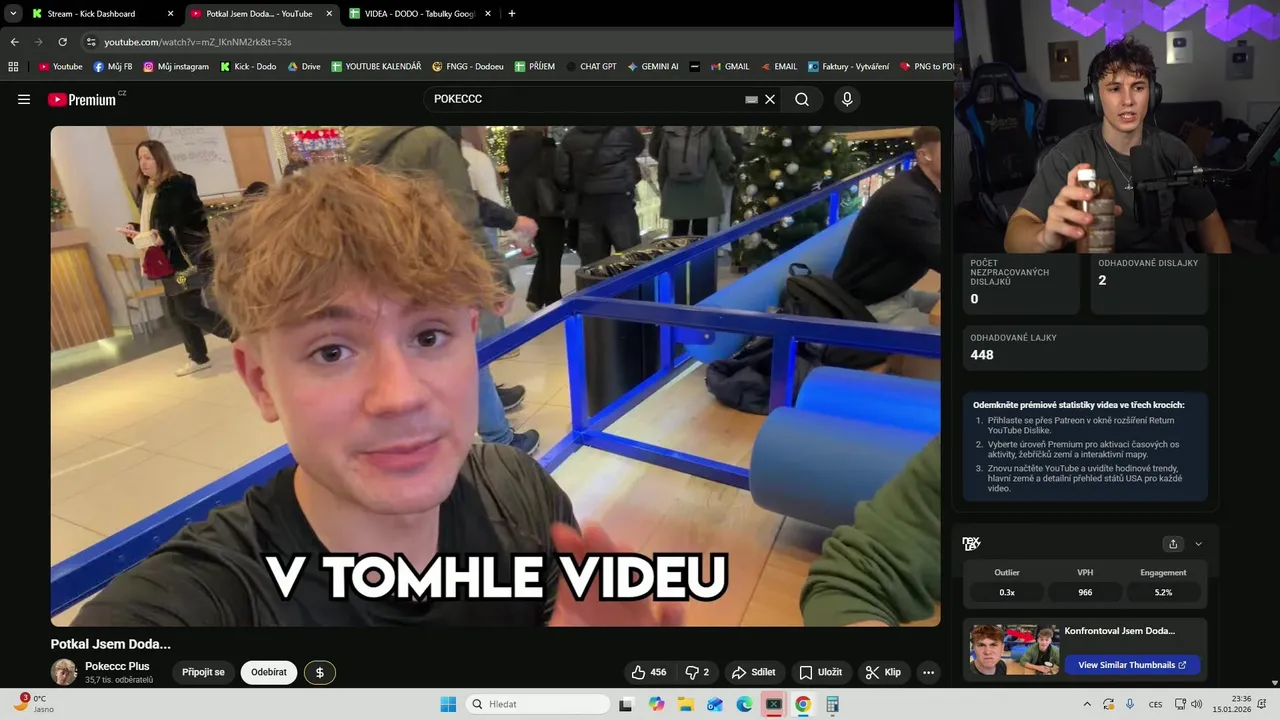1280x720 pixels.
Task: Open Můj instagram bookmark
Action: click(x=176, y=66)
